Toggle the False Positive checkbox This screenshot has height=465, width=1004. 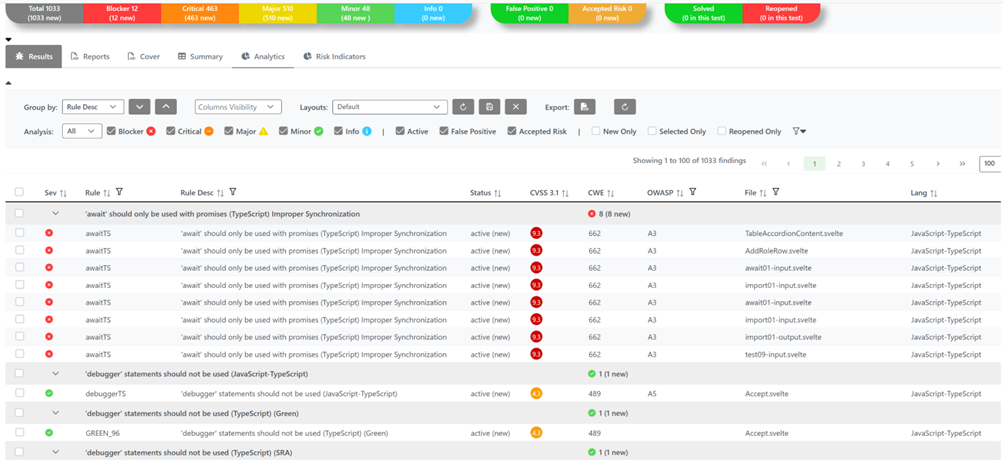(444, 131)
